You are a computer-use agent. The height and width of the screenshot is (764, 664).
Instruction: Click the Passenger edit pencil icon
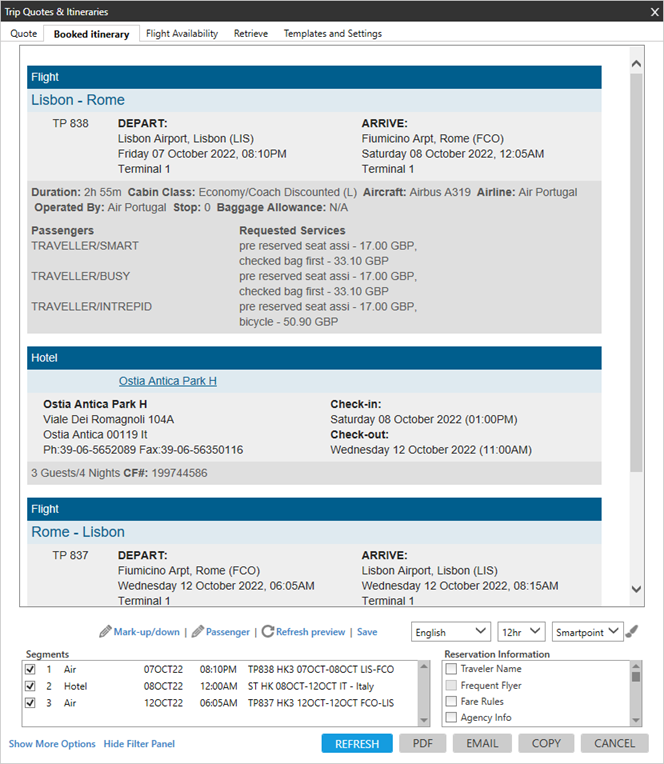pyautogui.click(x=198, y=632)
